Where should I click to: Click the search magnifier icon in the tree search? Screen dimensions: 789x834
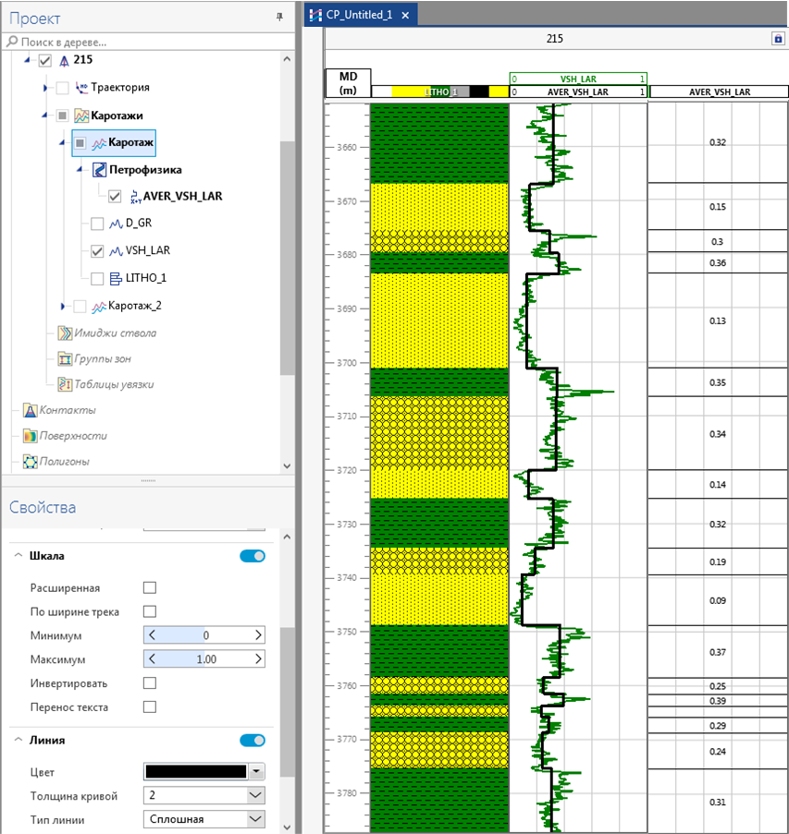[x=12, y=41]
